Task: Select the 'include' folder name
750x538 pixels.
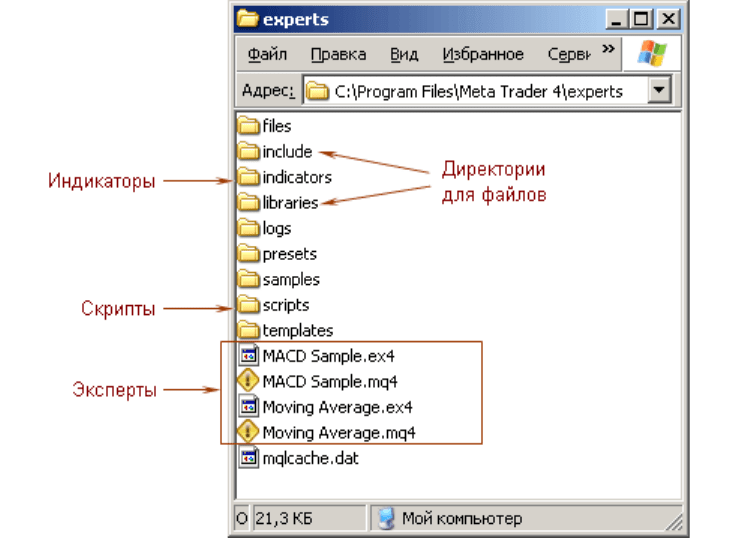Action: tap(287, 152)
